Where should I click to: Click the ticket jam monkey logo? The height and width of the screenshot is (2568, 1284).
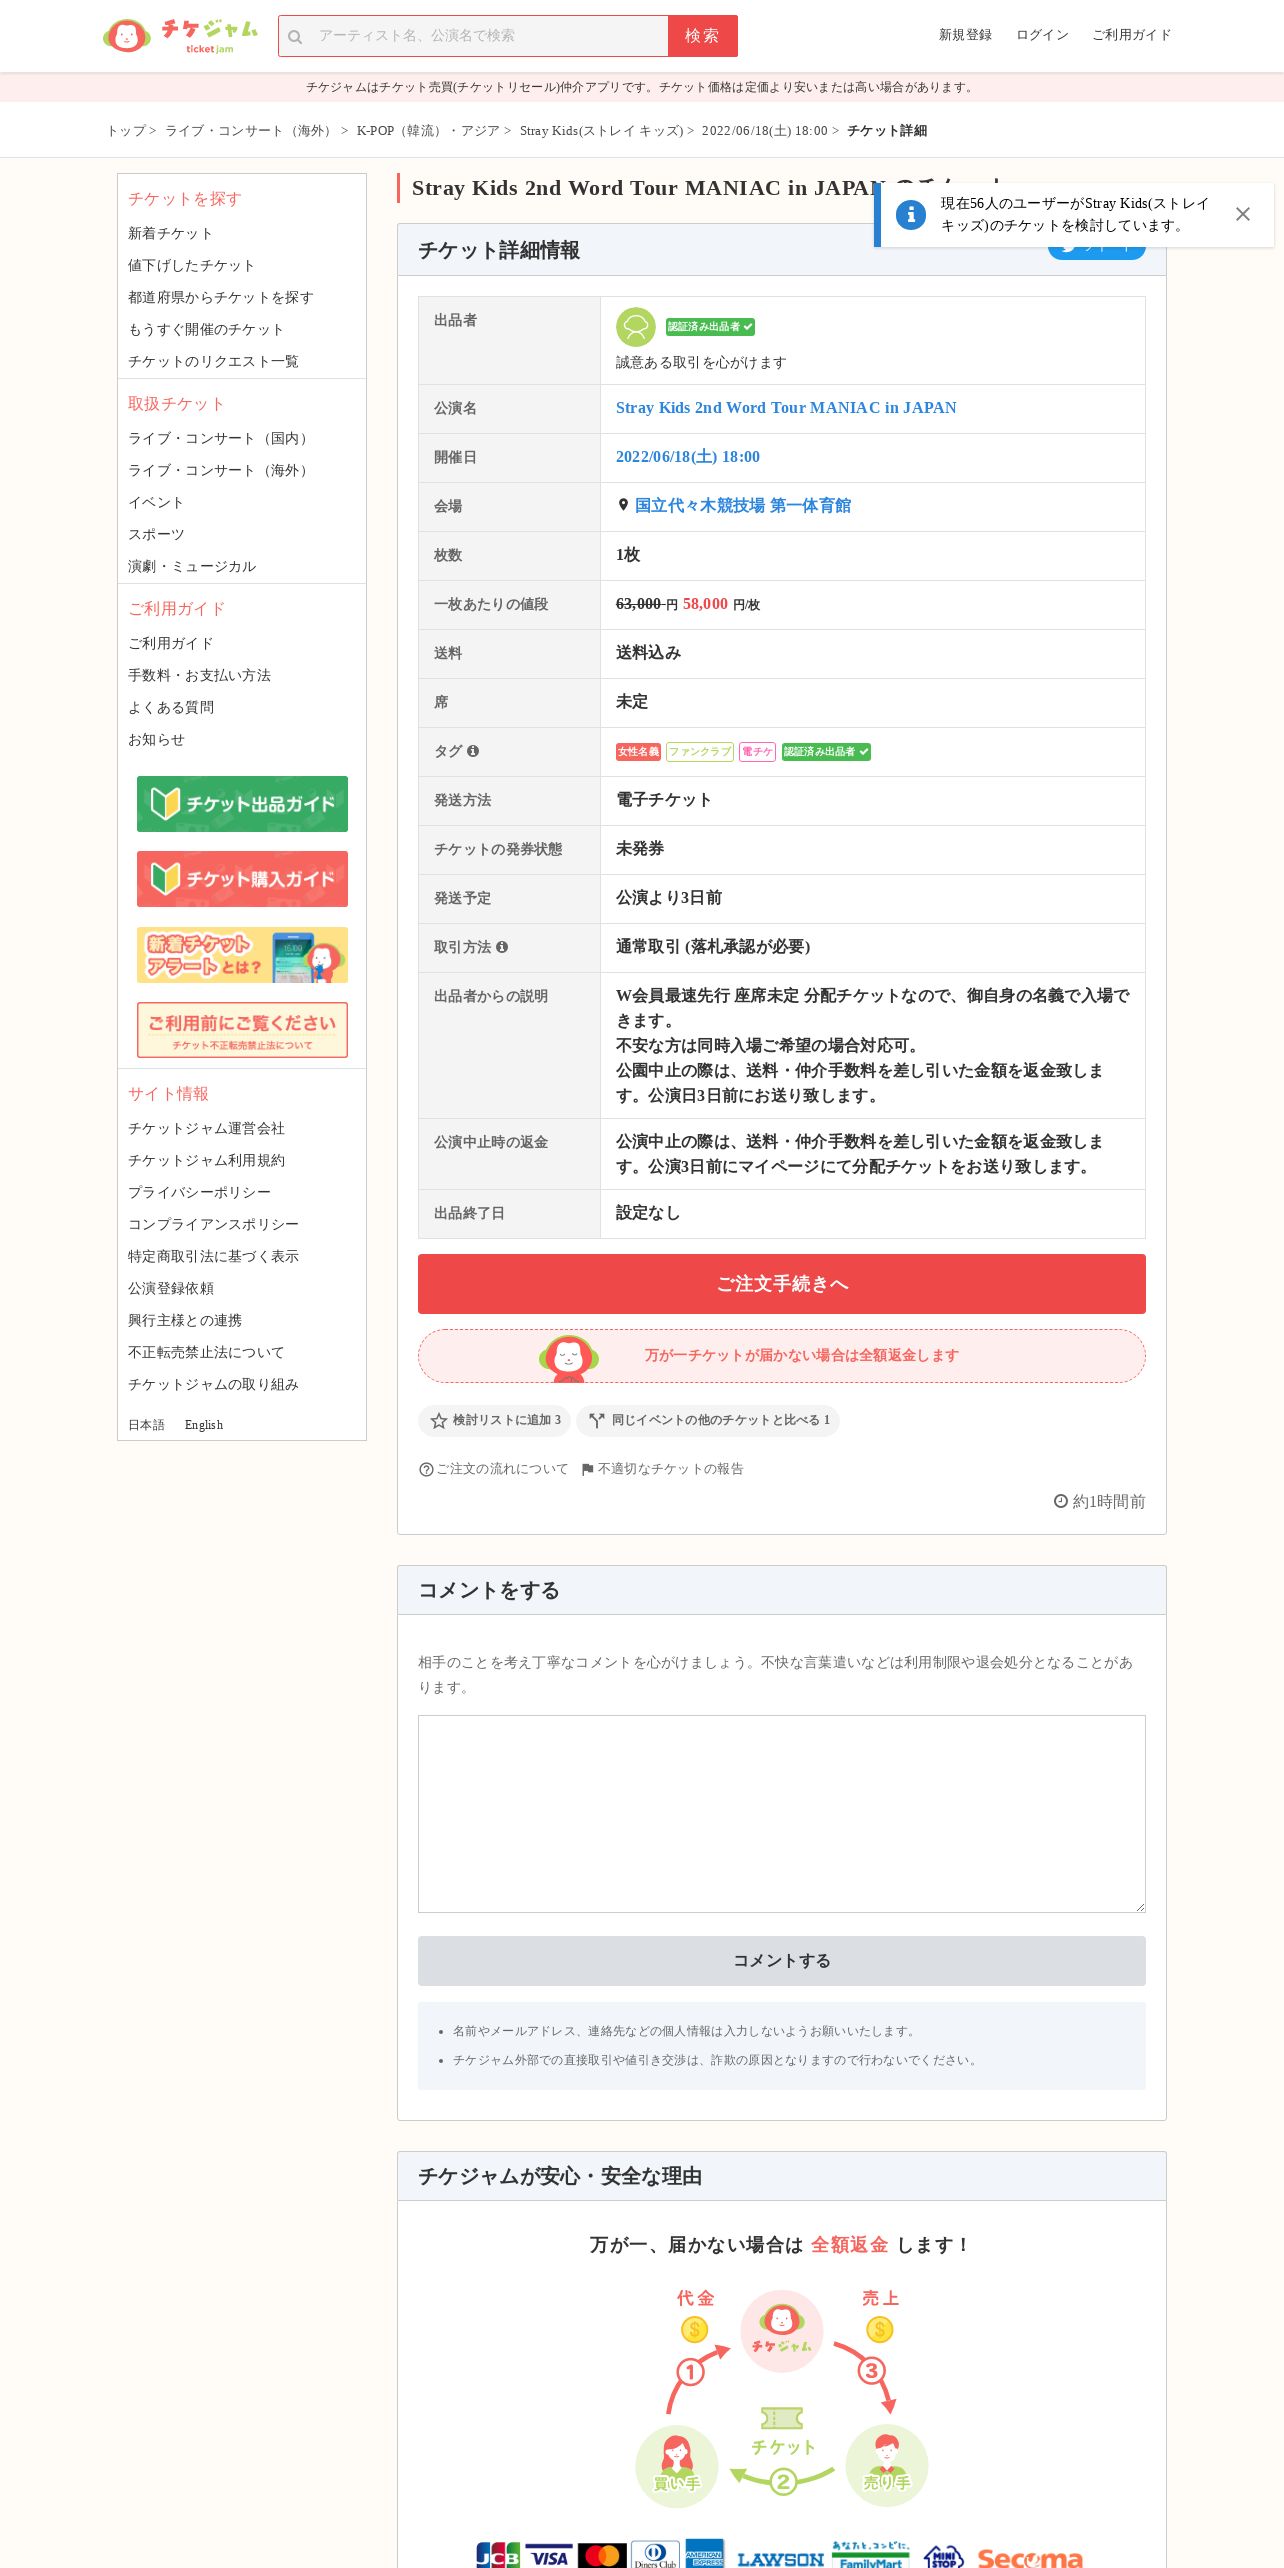click(180, 36)
